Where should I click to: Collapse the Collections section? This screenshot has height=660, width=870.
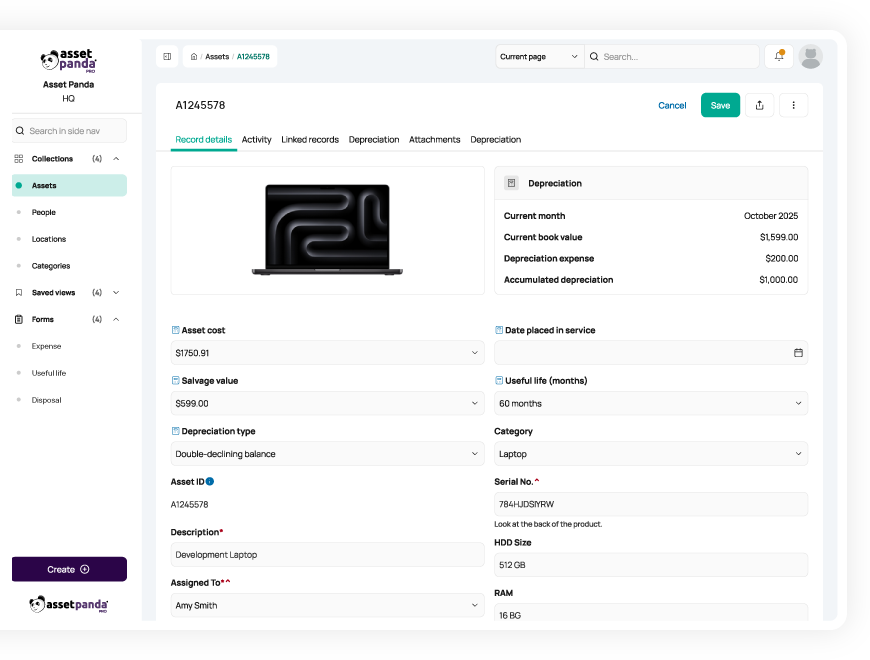pos(116,159)
